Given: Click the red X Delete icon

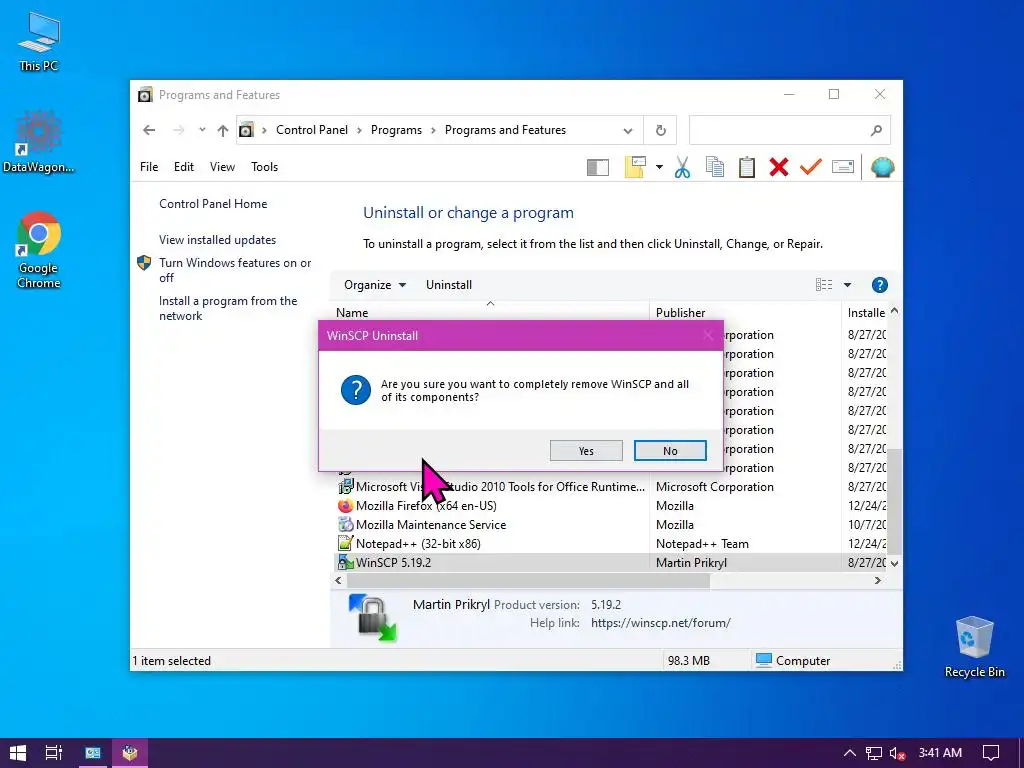Looking at the screenshot, I should [x=778, y=167].
